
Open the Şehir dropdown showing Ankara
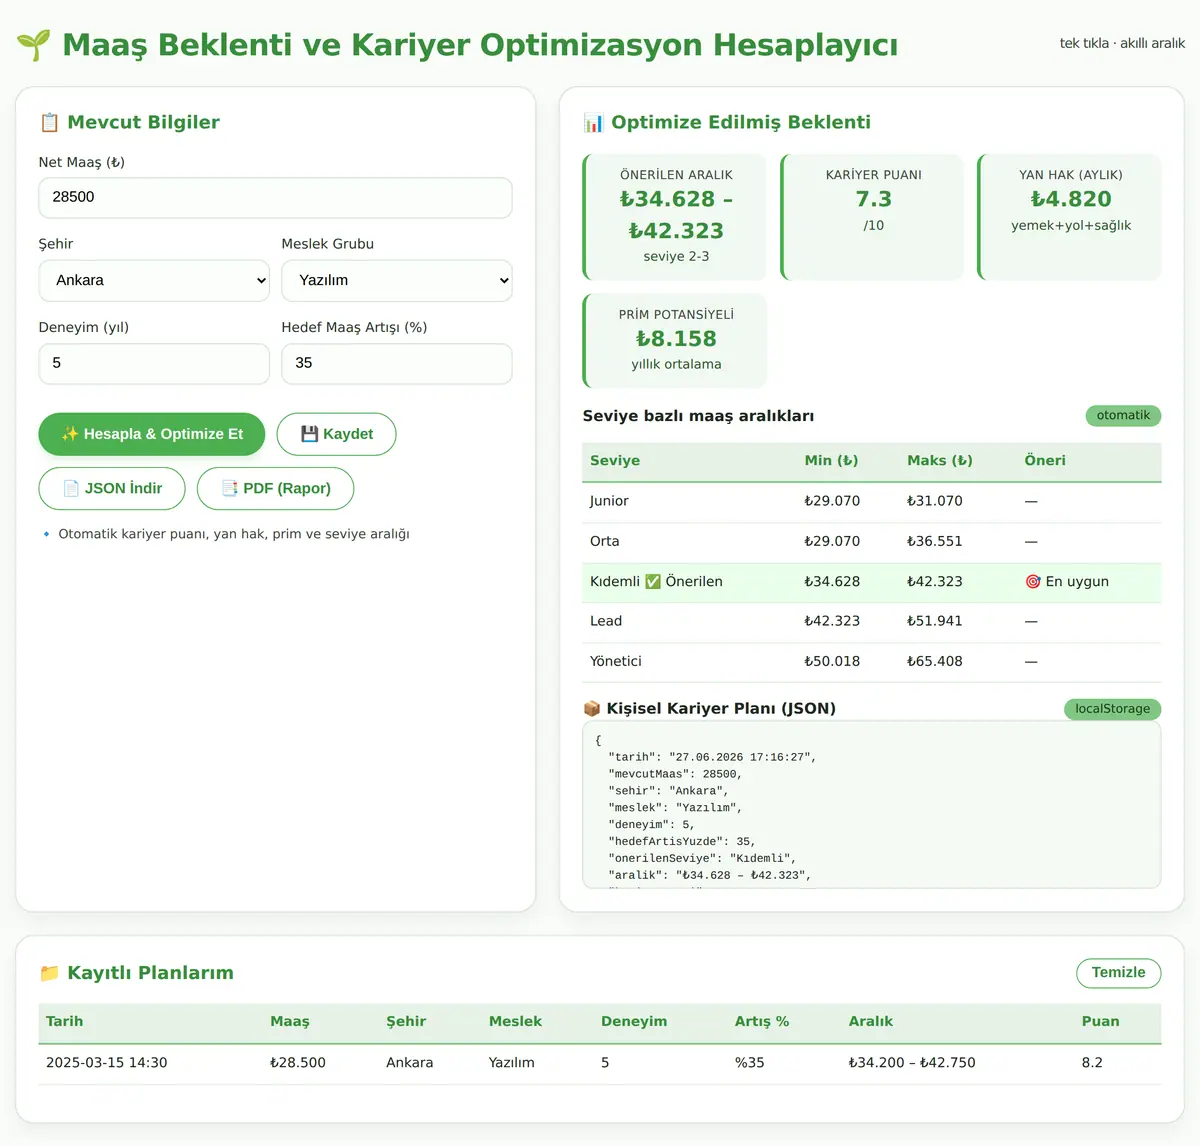[154, 281]
